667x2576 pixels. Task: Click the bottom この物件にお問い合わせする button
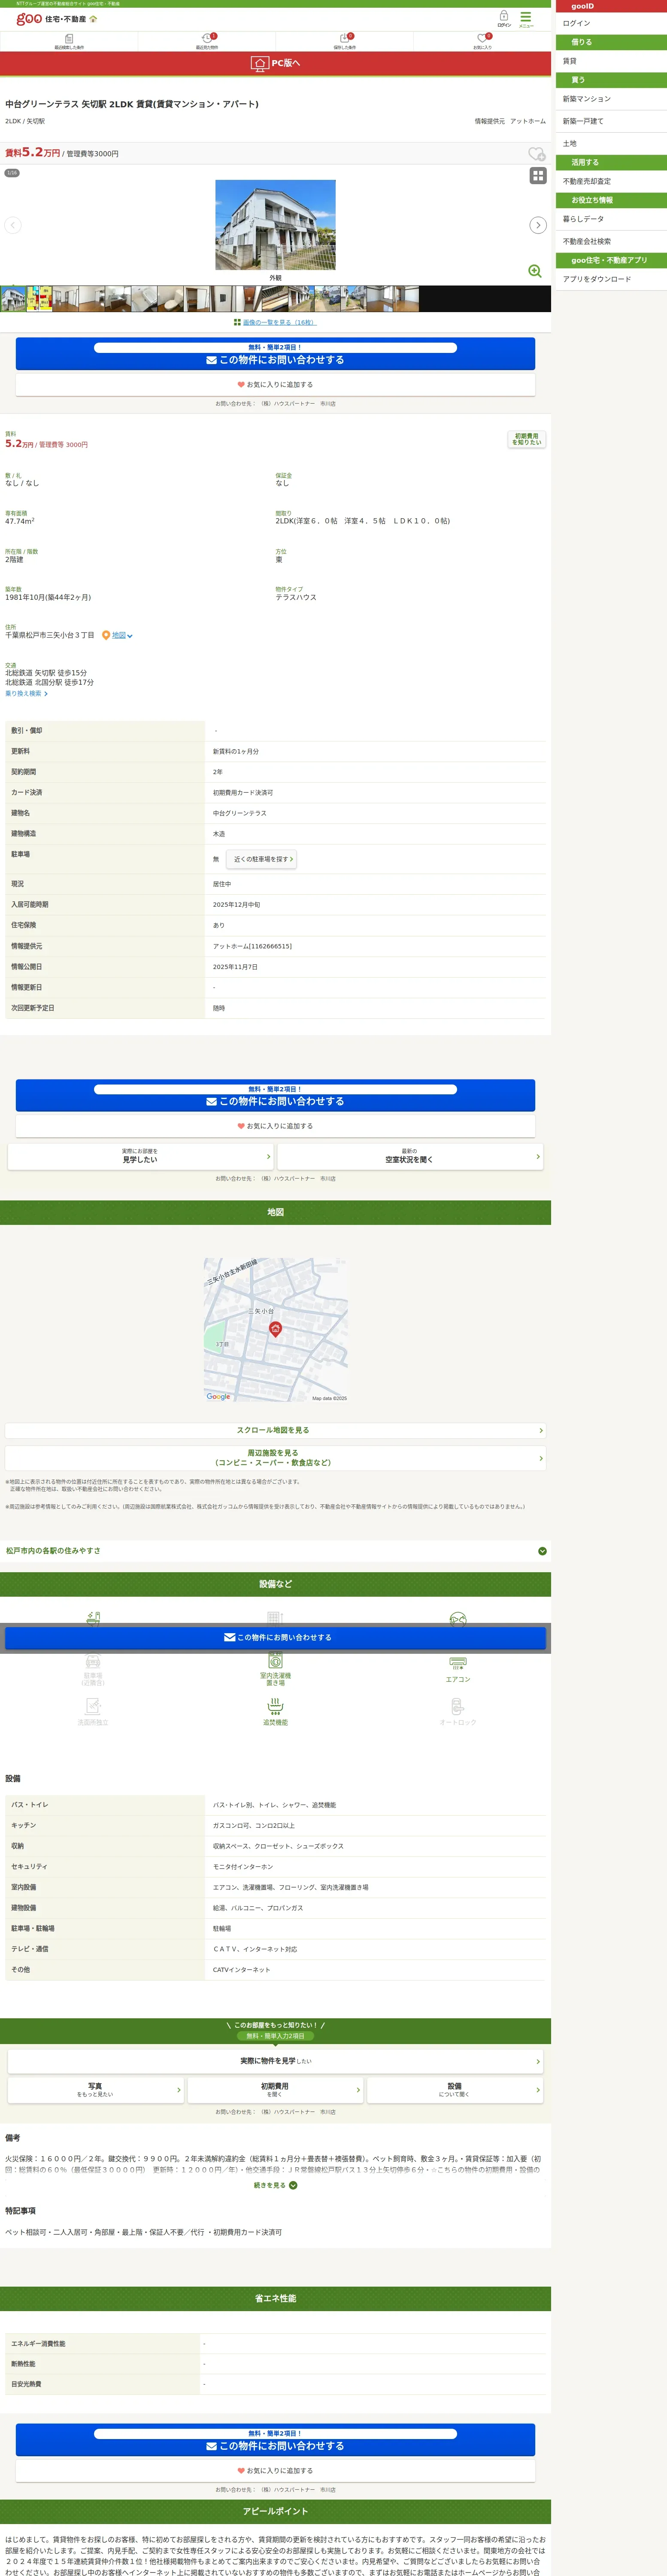point(276,2440)
